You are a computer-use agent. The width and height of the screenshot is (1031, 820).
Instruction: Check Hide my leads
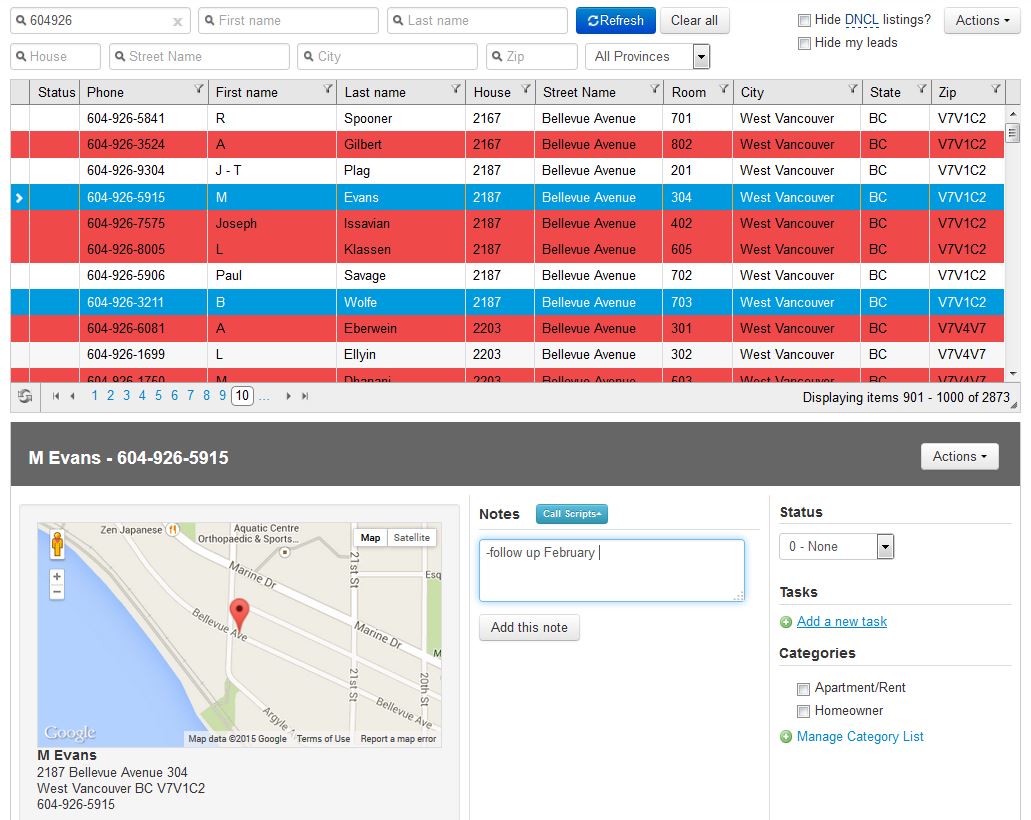803,43
